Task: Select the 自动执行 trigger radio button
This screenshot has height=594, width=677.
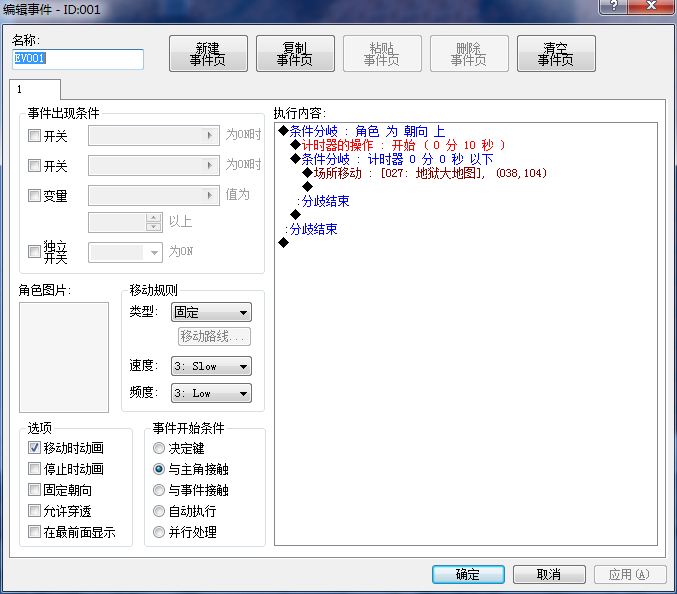Action: [159, 511]
